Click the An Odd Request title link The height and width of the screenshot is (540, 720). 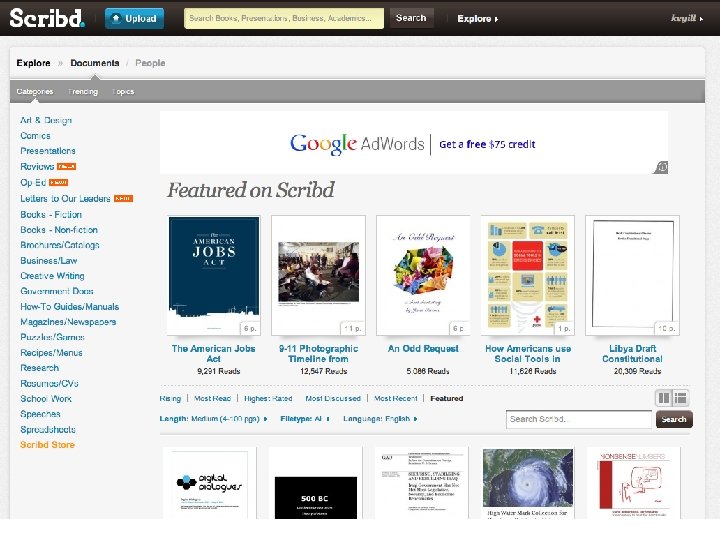click(423, 349)
